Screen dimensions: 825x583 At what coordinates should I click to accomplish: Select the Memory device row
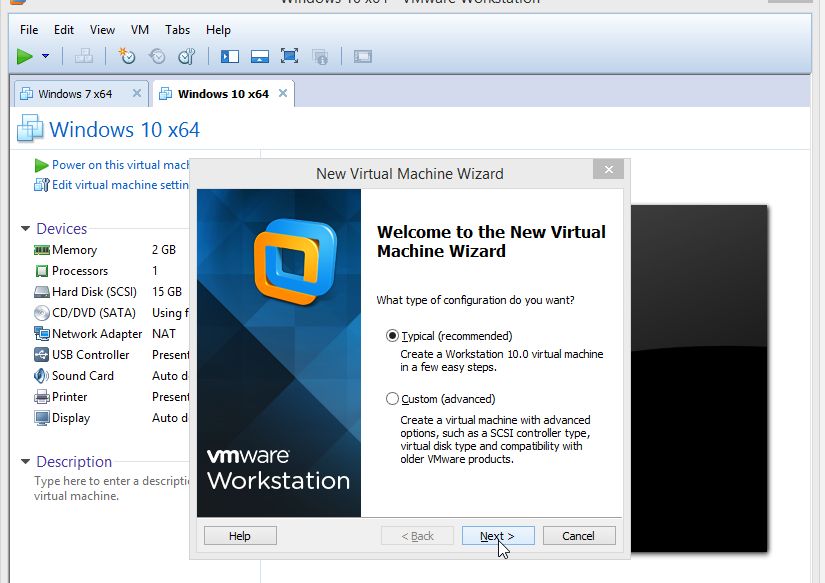click(x=110, y=250)
